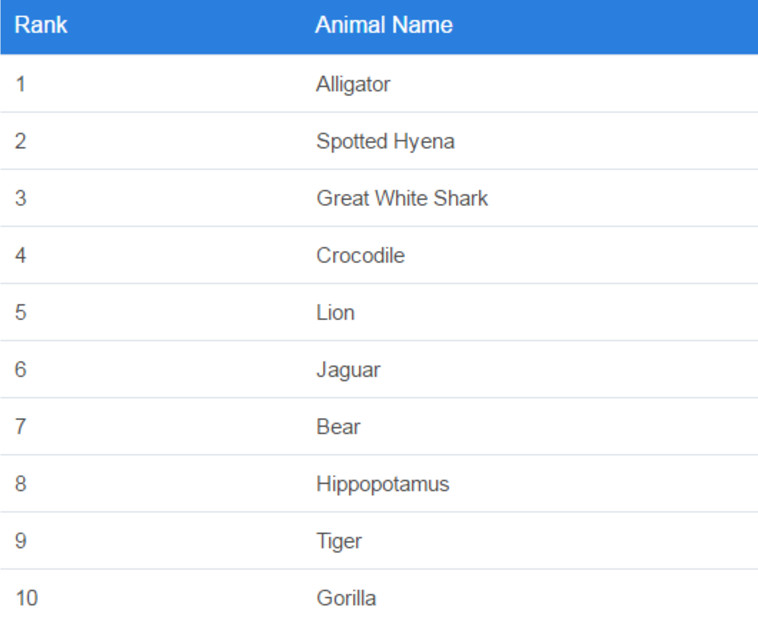Click rank number 4 cell
Screen dimensions: 758x624
coord(20,255)
